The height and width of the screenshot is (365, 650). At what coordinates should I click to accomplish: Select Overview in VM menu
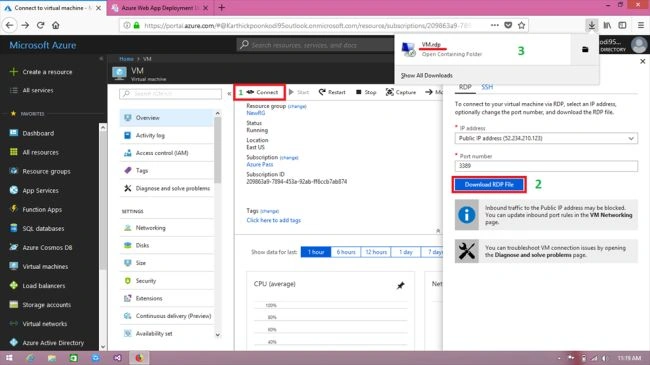pyautogui.click(x=167, y=118)
